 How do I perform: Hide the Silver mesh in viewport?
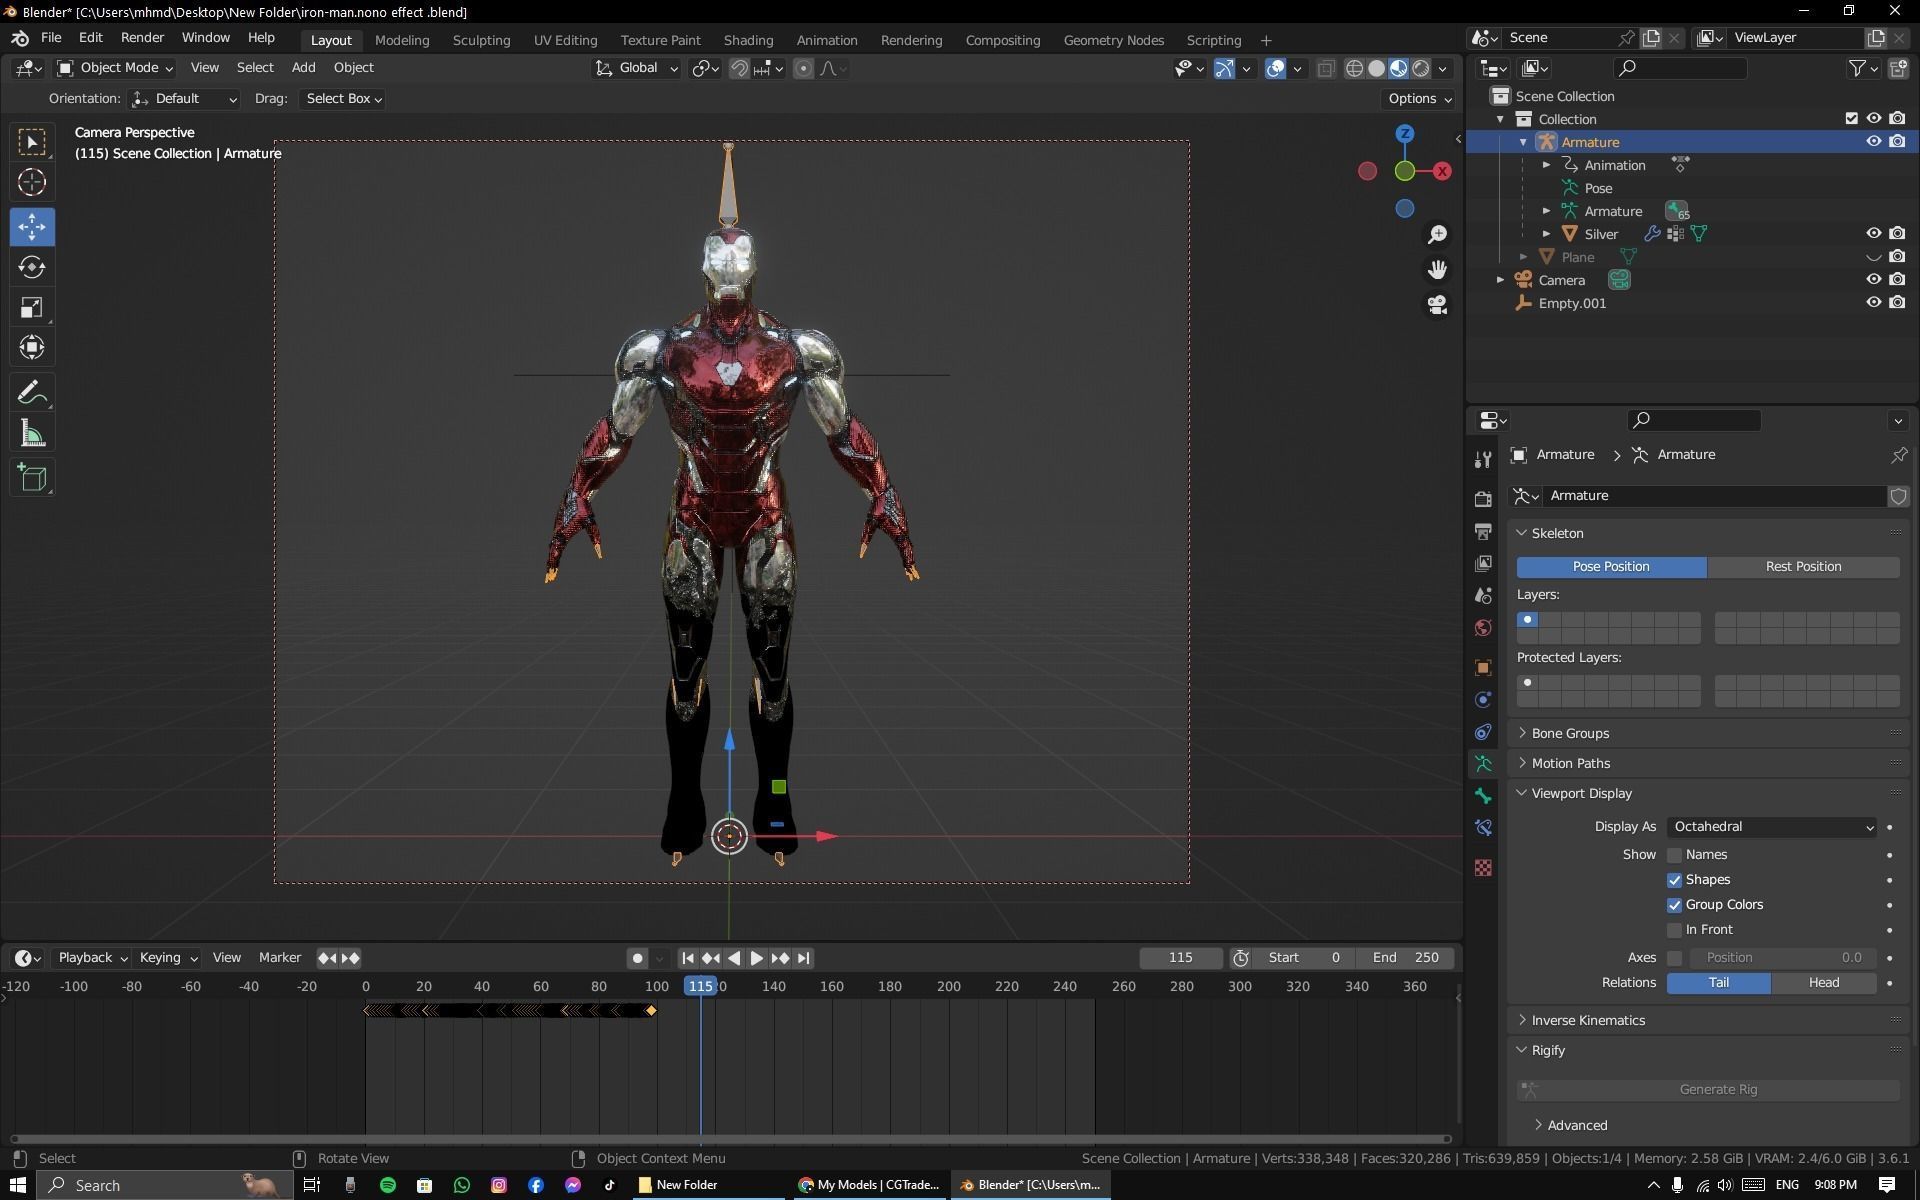pos(1873,234)
